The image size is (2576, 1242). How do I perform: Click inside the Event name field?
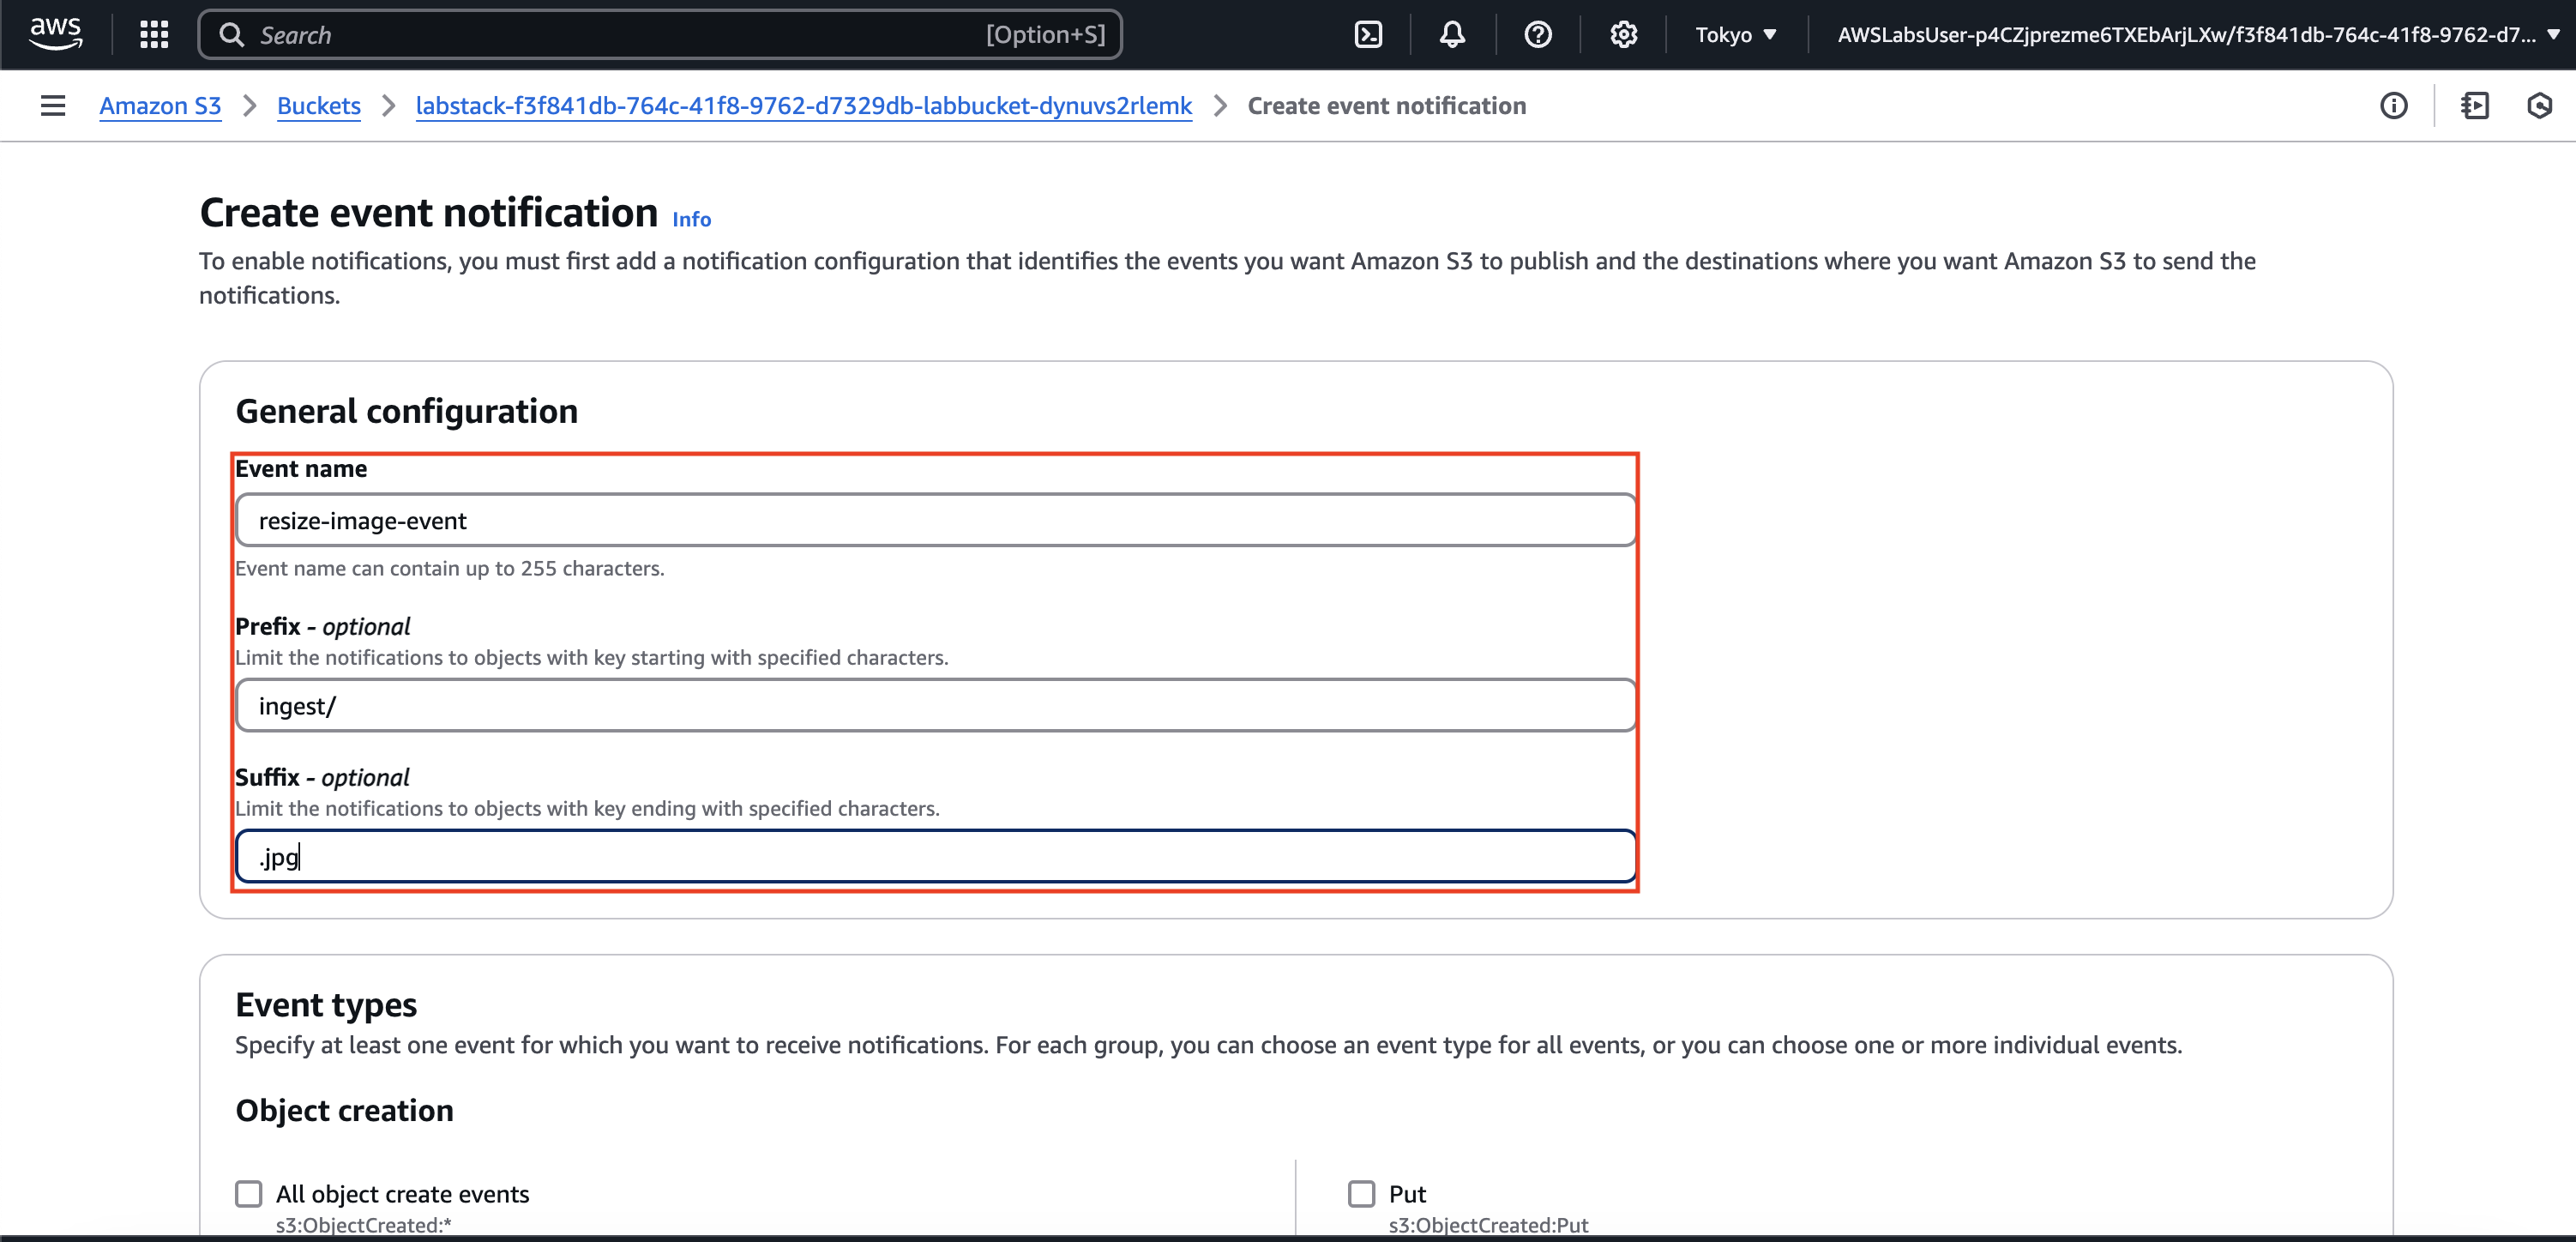(935, 520)
